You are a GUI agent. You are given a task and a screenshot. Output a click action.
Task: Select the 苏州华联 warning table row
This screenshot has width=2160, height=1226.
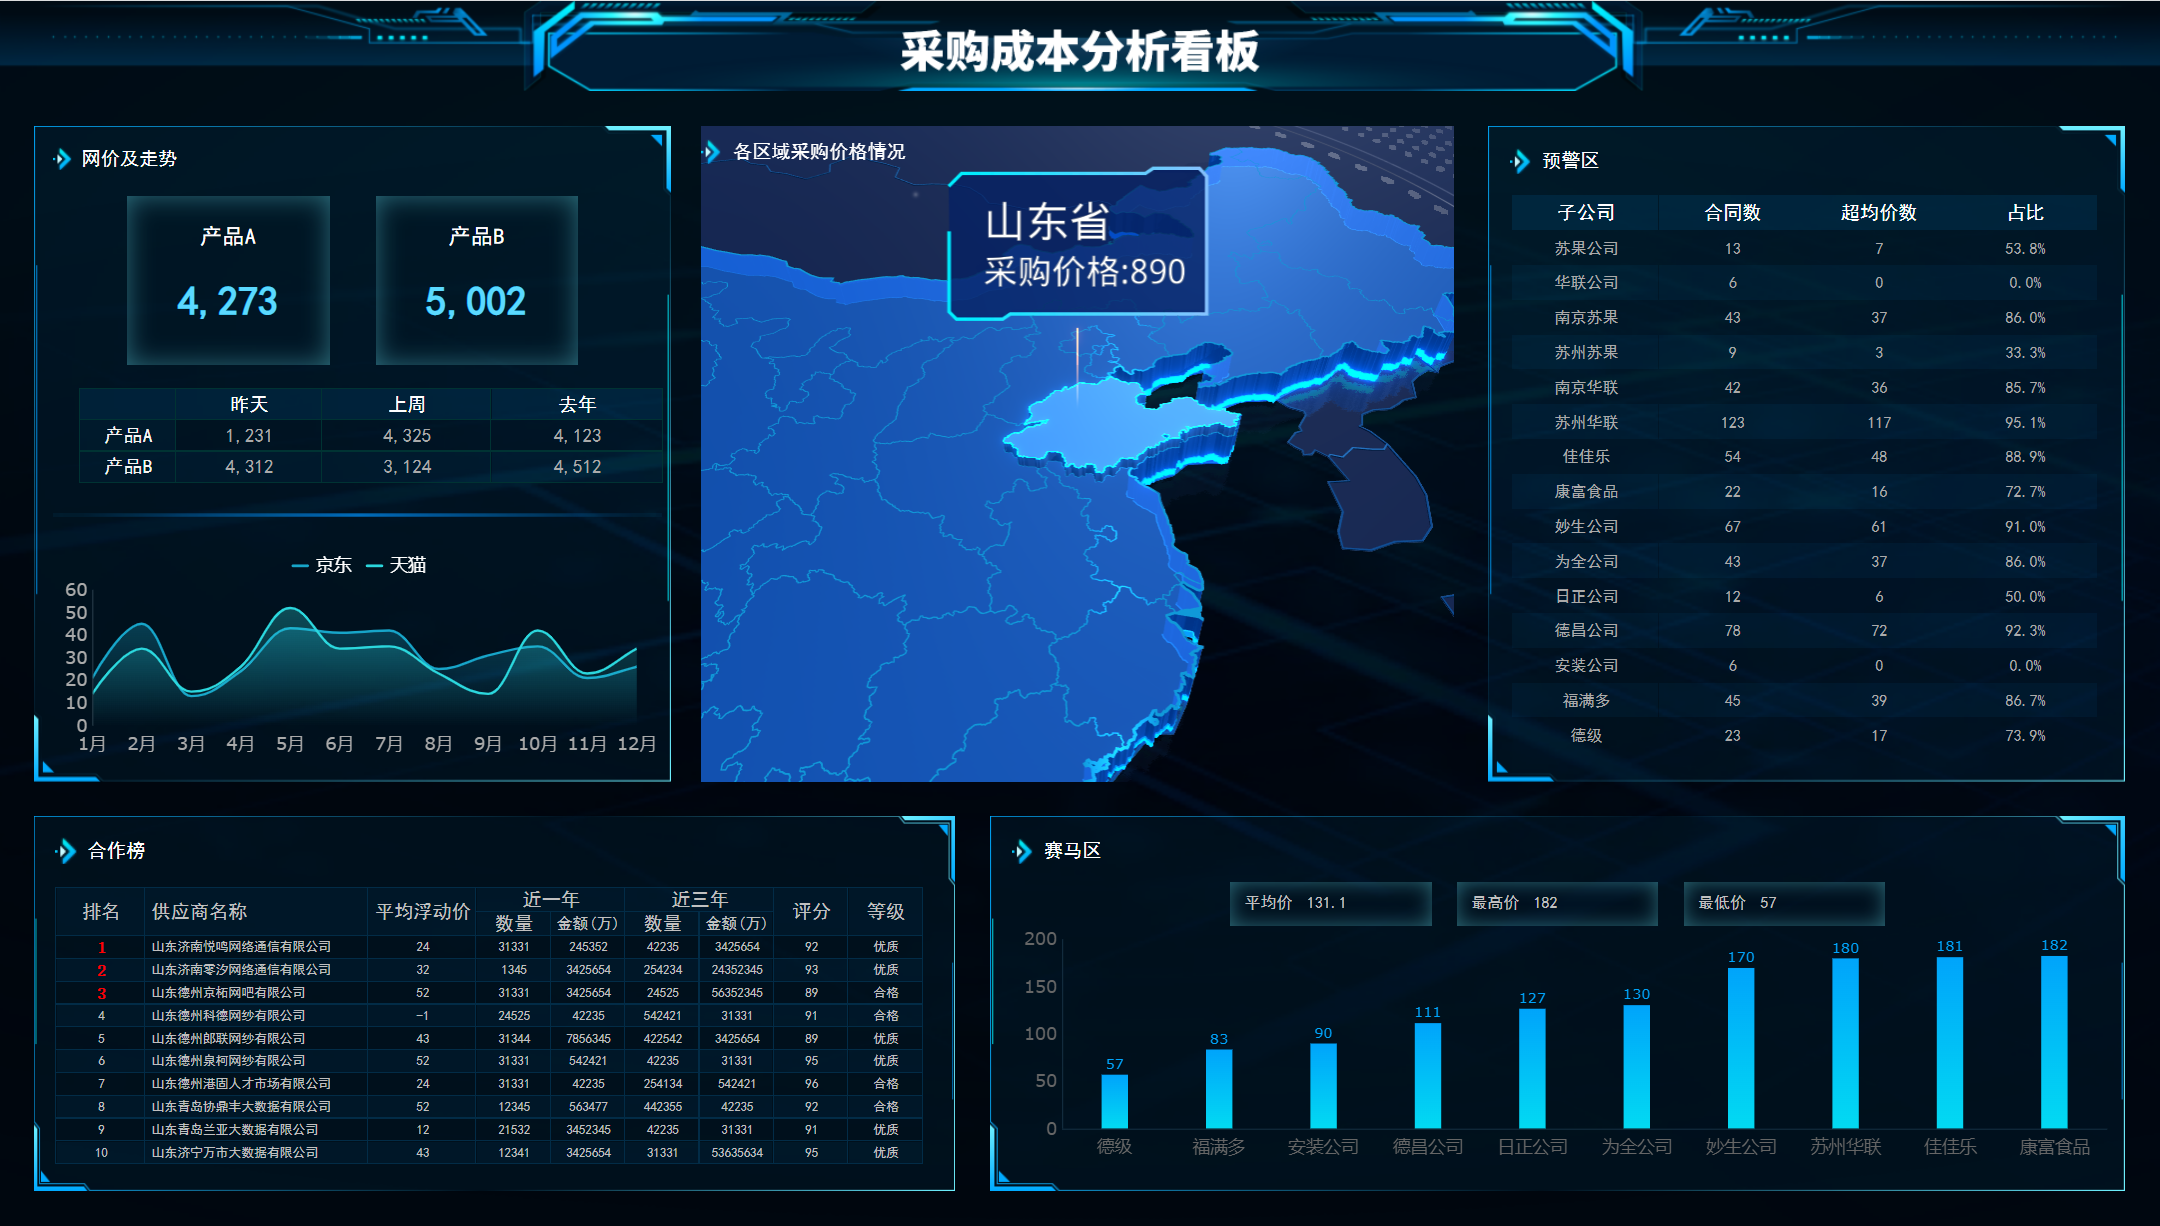click(x=1586, y=423)
